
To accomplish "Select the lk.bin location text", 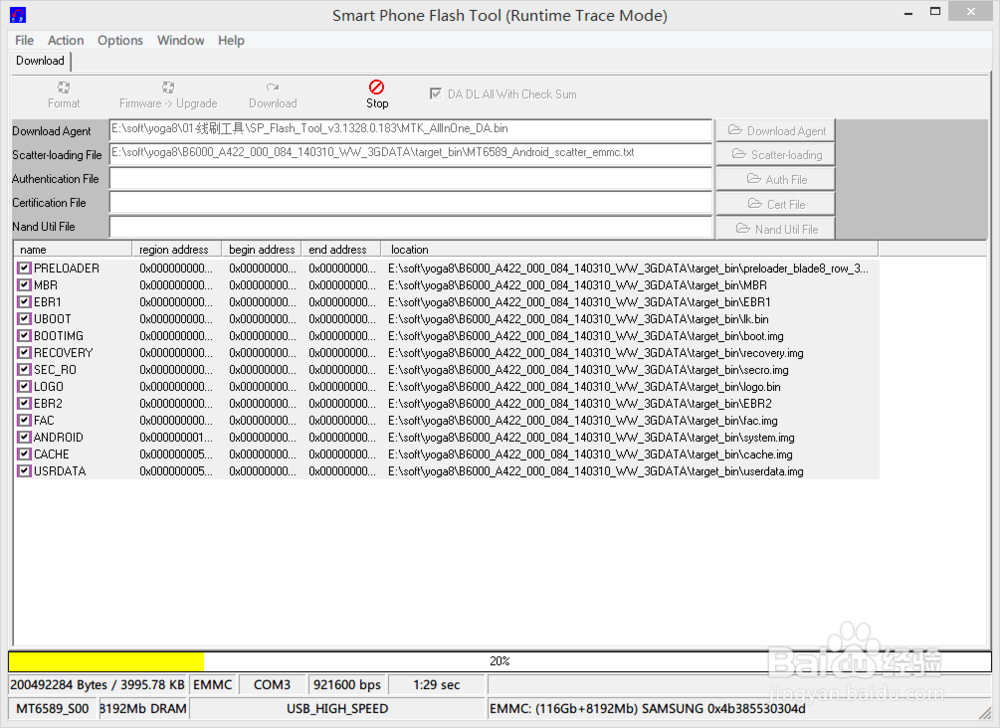I will pos(578,319).
